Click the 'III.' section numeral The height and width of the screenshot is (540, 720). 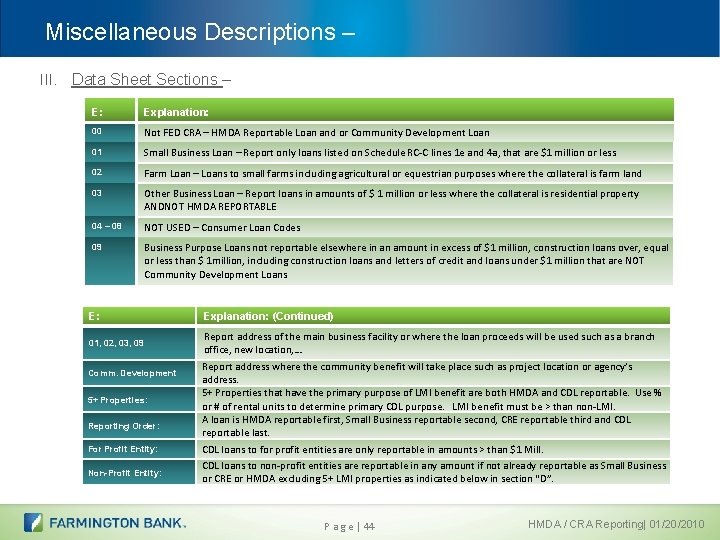pyautogui.click(x=48, y=80)
